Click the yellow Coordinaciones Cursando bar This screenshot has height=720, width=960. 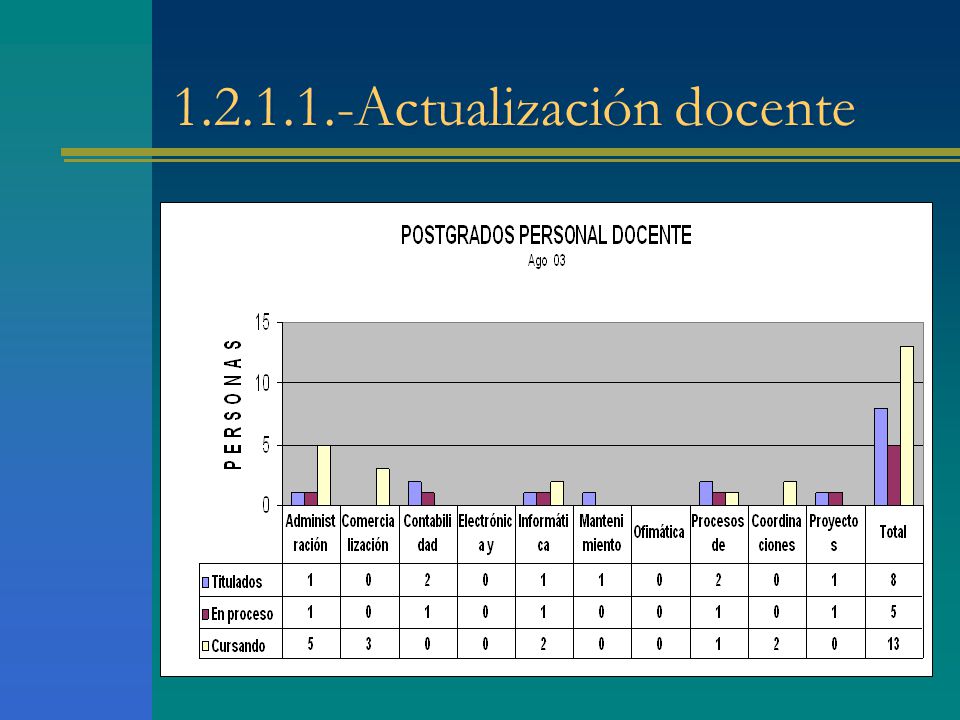(790, 493)
